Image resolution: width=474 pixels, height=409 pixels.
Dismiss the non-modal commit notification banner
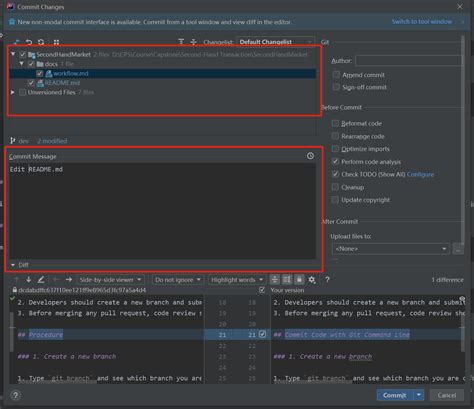click(x=463, y=22)
